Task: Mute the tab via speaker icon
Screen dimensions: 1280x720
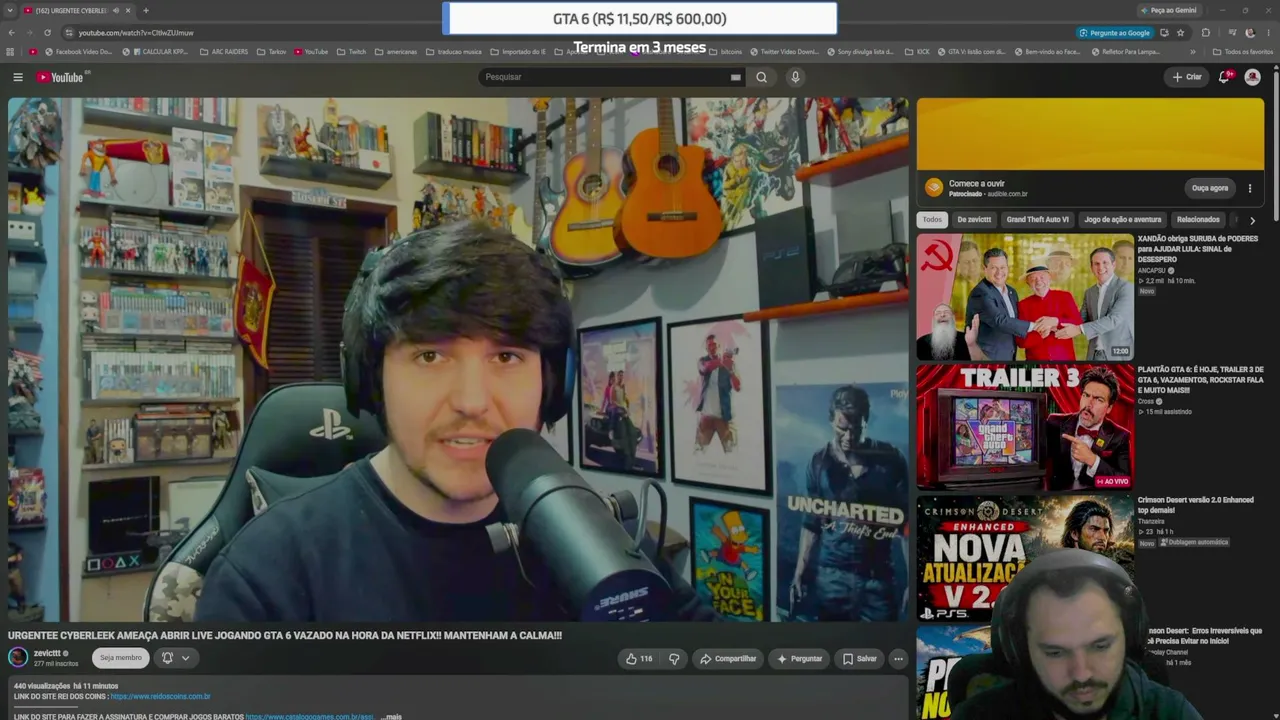Action: click(x=116, y=10)
